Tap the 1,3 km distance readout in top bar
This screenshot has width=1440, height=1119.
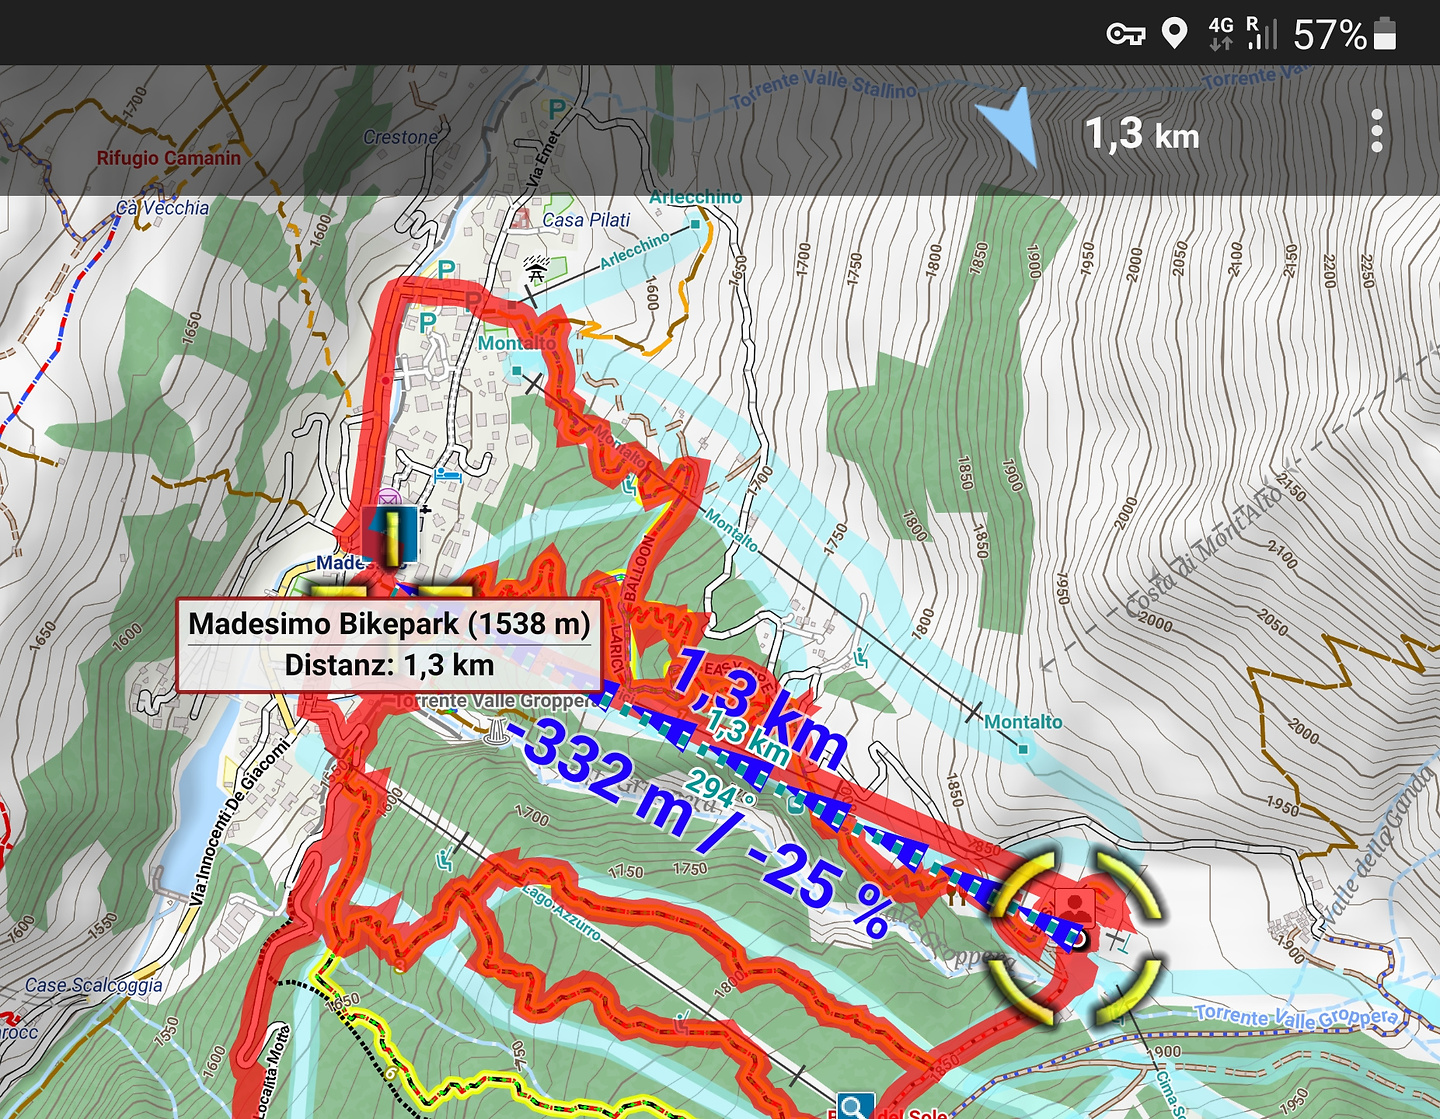coord(1142,133)
